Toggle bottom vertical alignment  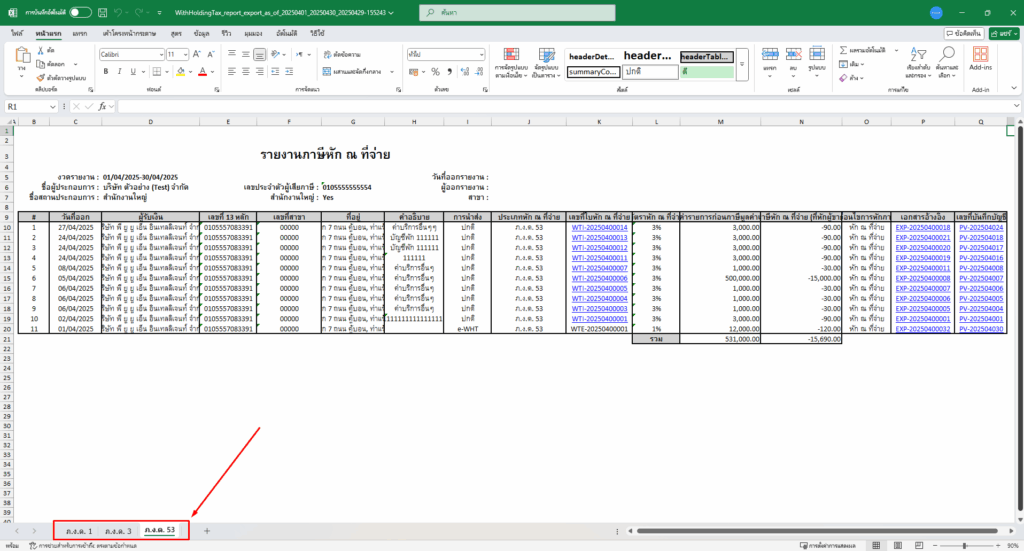coord(259,54)
